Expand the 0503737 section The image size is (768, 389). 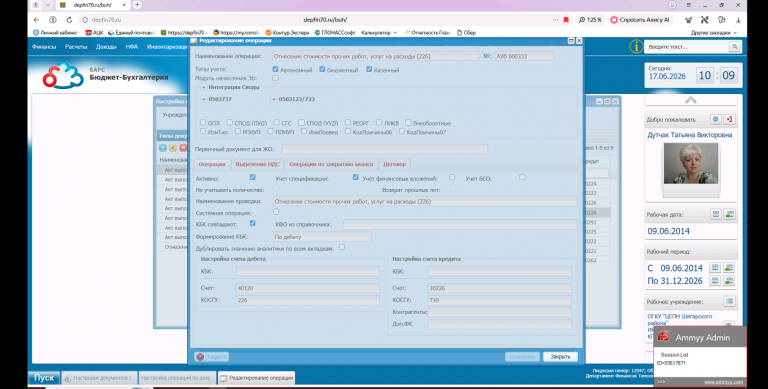click(204, 99)
